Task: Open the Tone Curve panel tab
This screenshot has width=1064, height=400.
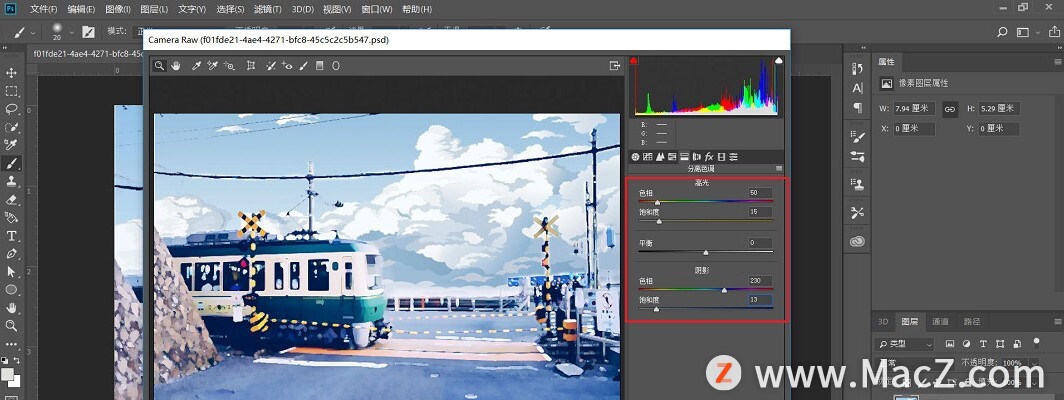Action: tap(648, 157)
